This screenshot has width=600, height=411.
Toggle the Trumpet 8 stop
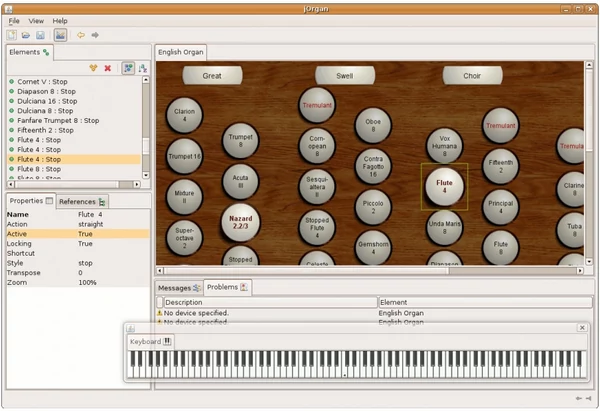240,141
